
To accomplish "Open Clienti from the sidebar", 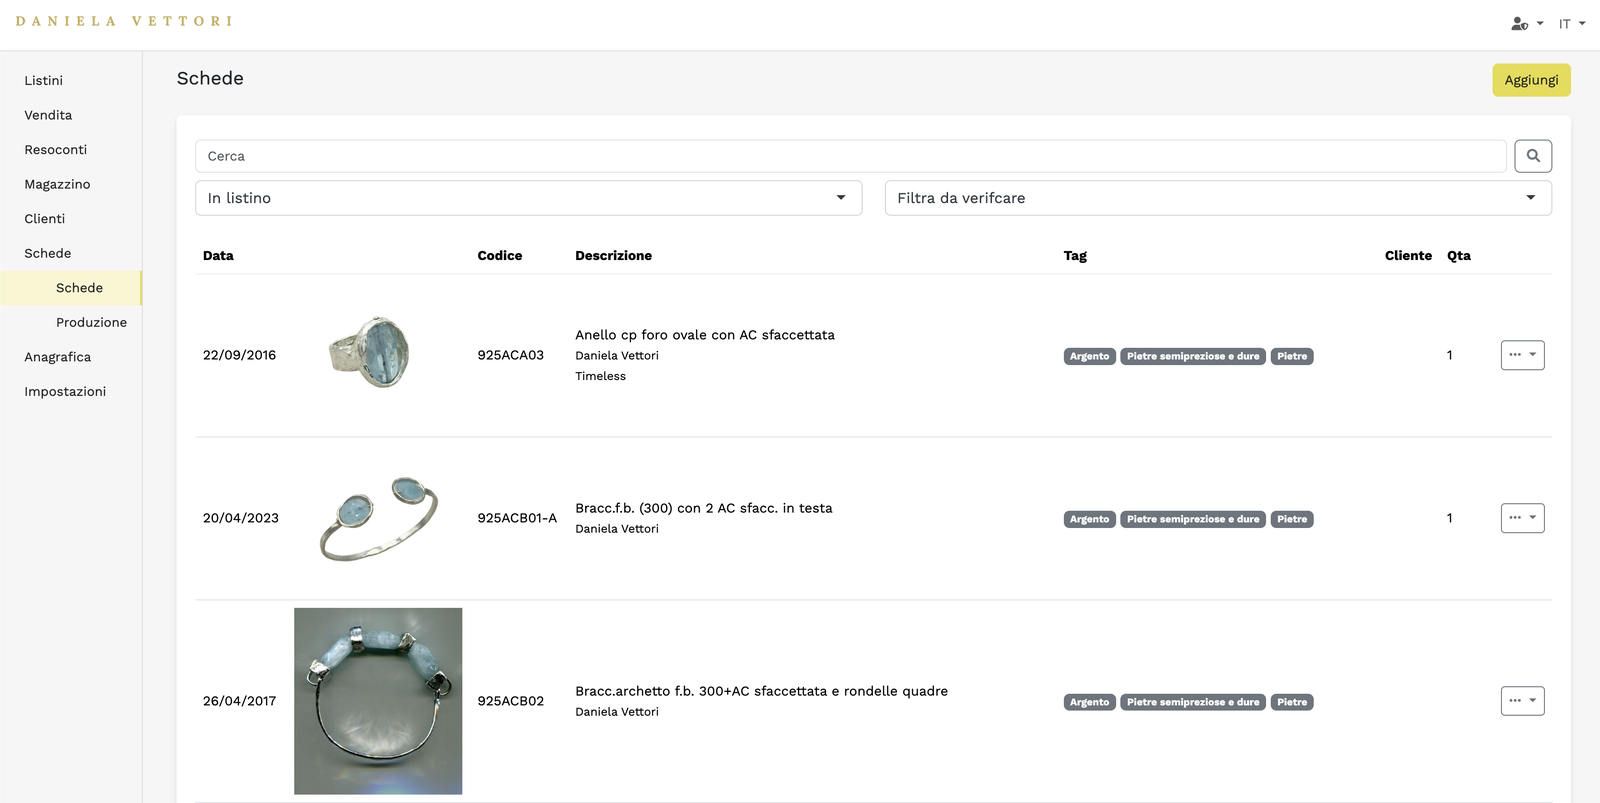I will click(45, 219).
